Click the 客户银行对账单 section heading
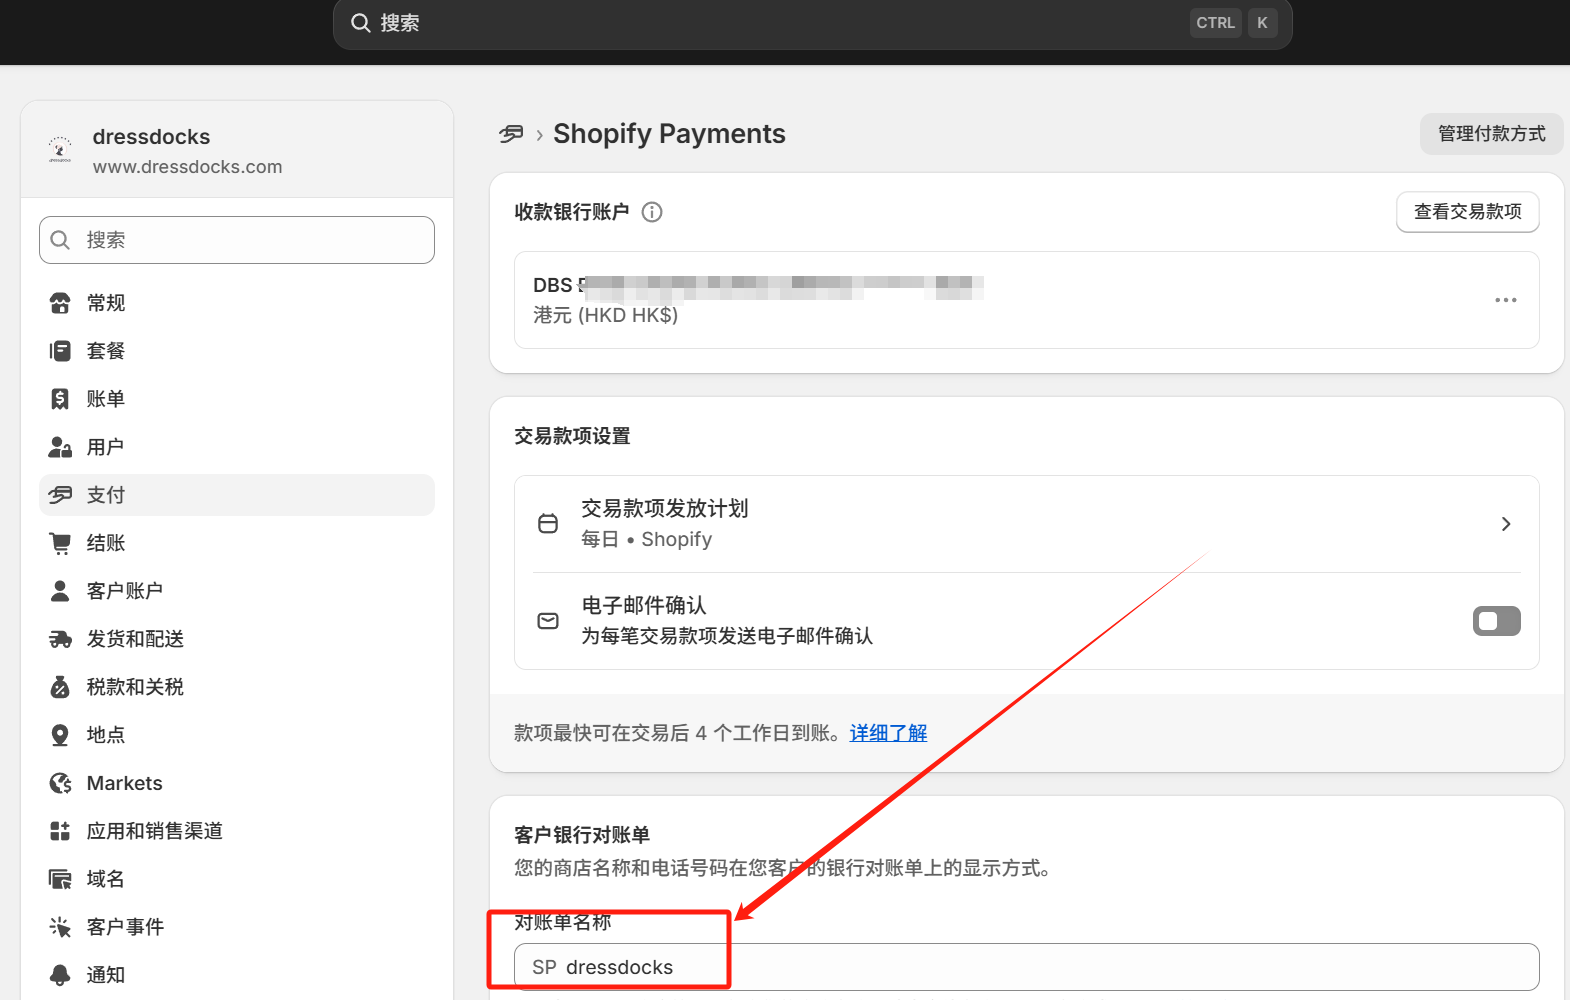Viewport: 1570px width, 1000px height. click(x=582, y=835)
